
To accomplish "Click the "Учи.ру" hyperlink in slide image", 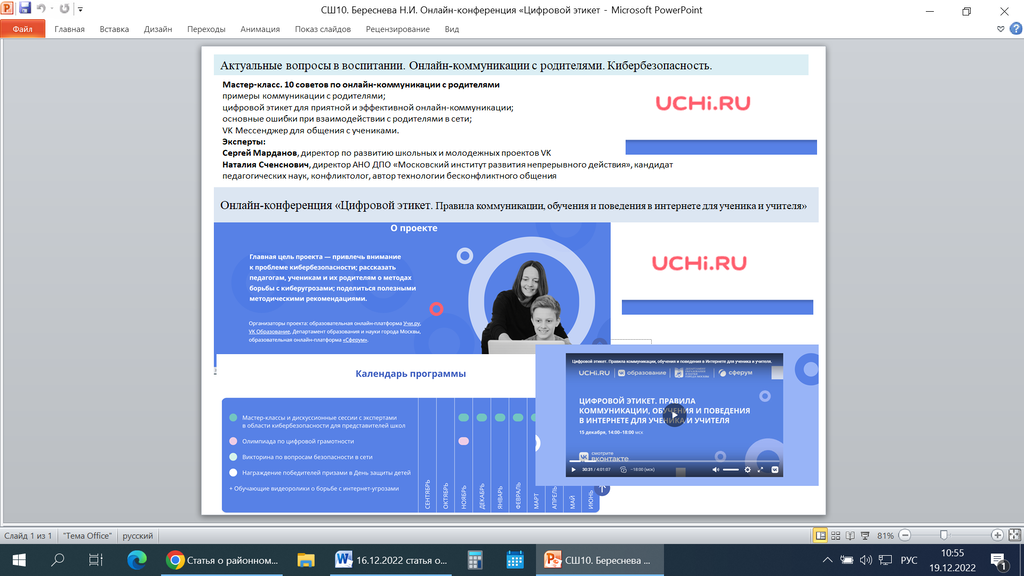I will (411, 323).
